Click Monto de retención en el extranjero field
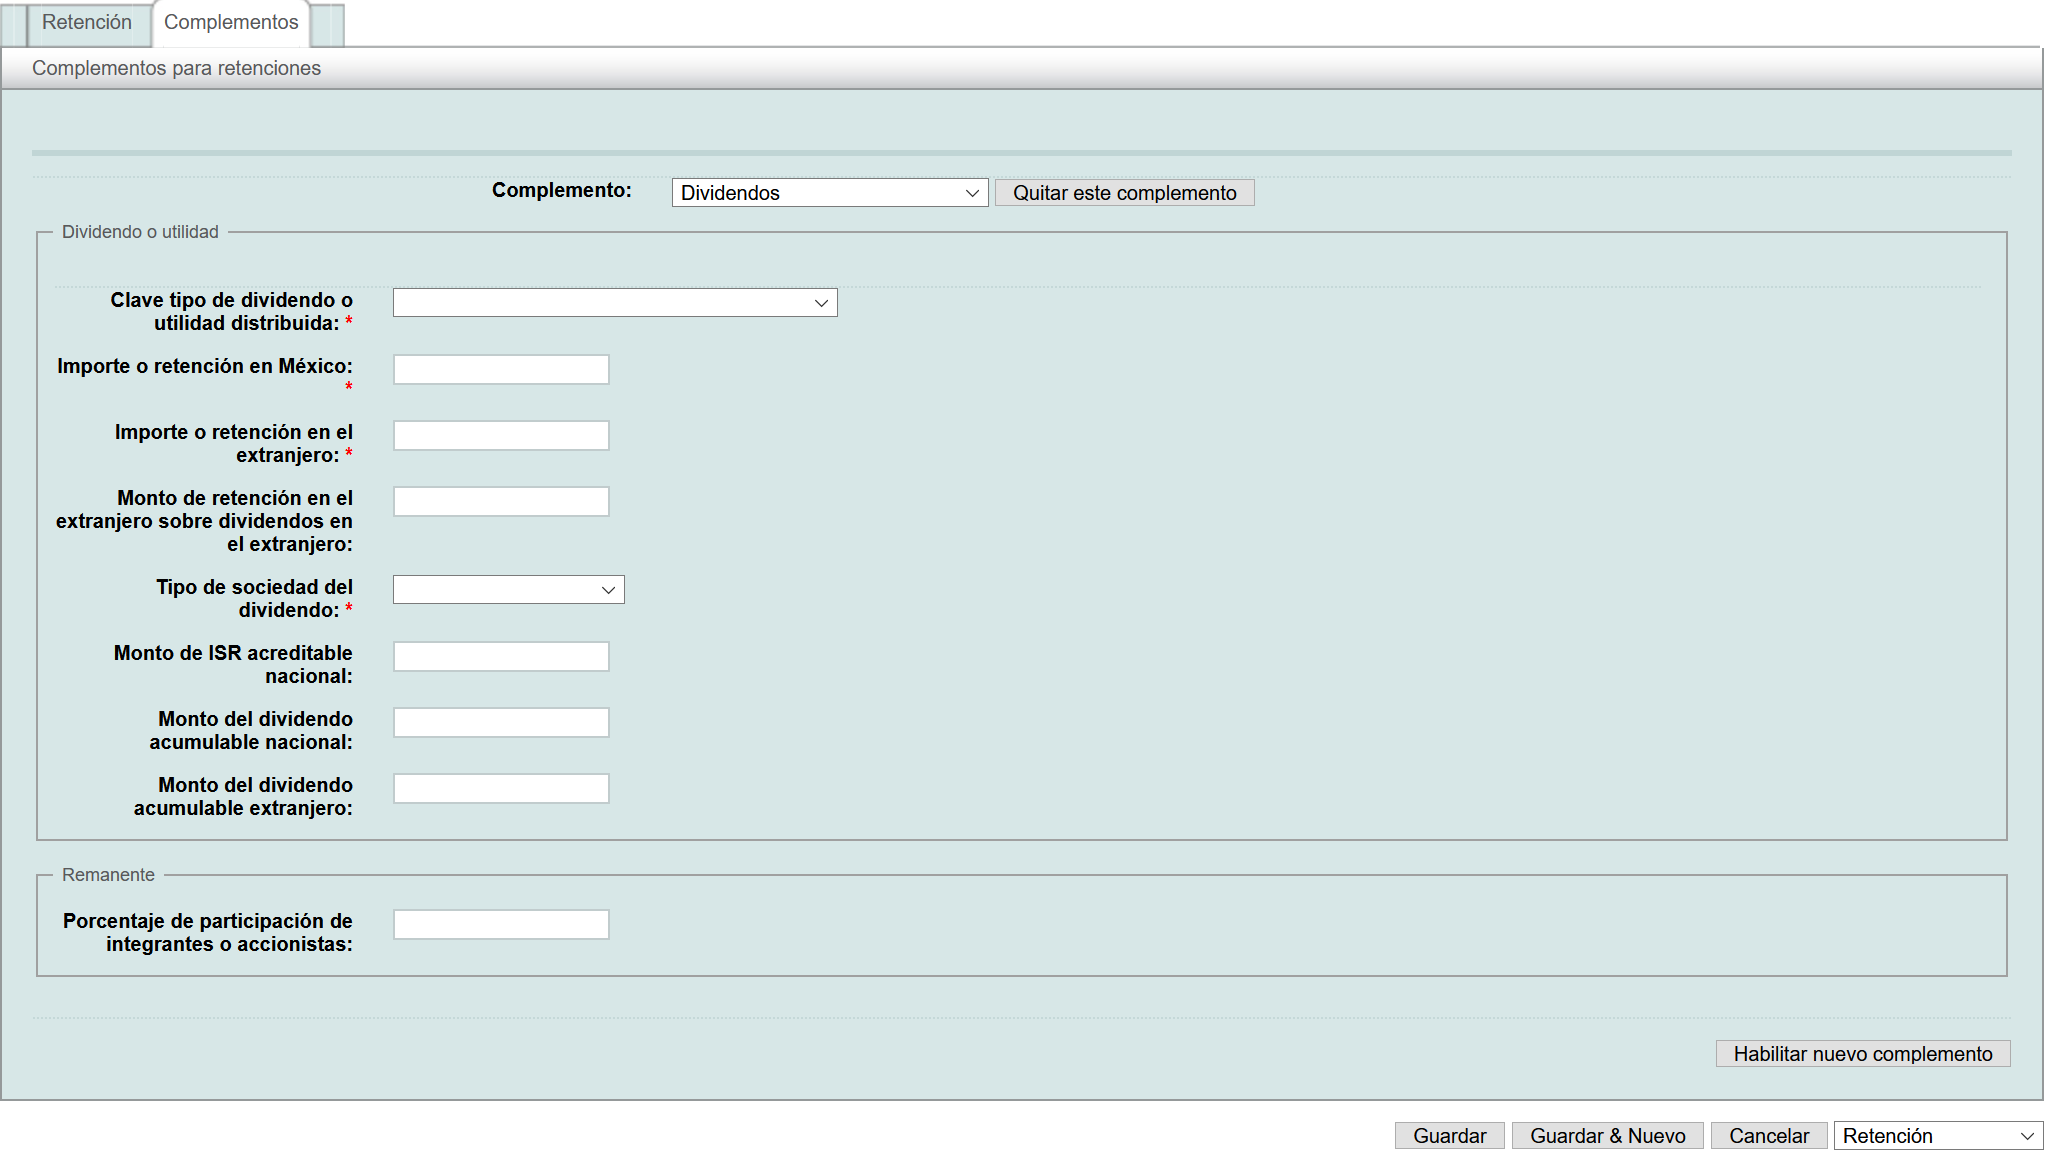The width and height of the screenshot is (2048, 1158). click(x=501, y=502)
